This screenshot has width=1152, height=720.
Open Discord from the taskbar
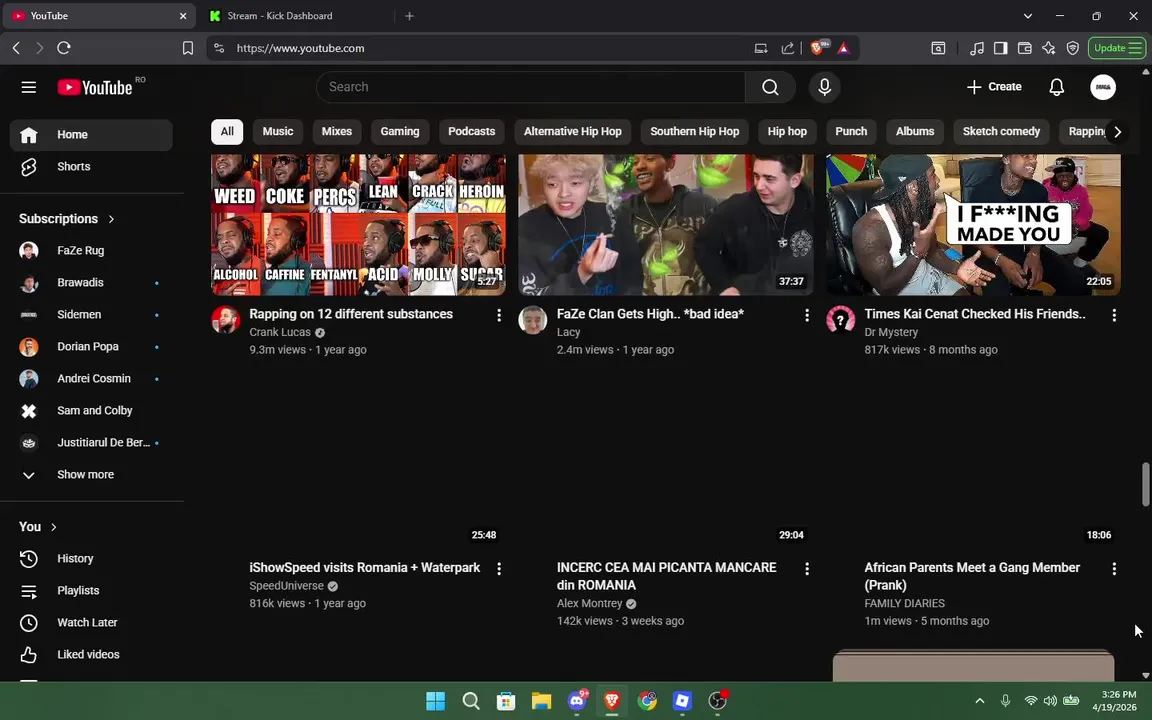pyautogui.click(x=577, y=701)
